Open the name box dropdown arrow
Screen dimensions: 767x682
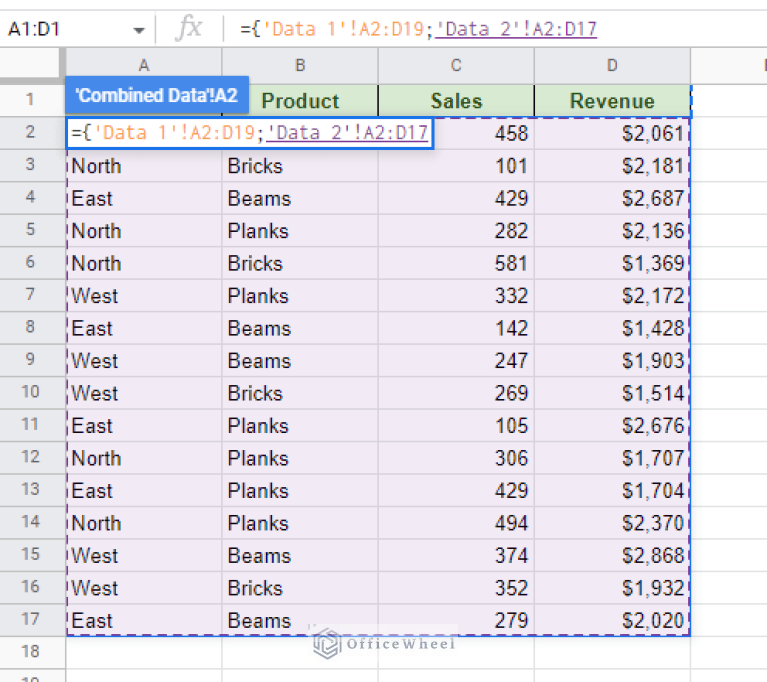point(138,30)
